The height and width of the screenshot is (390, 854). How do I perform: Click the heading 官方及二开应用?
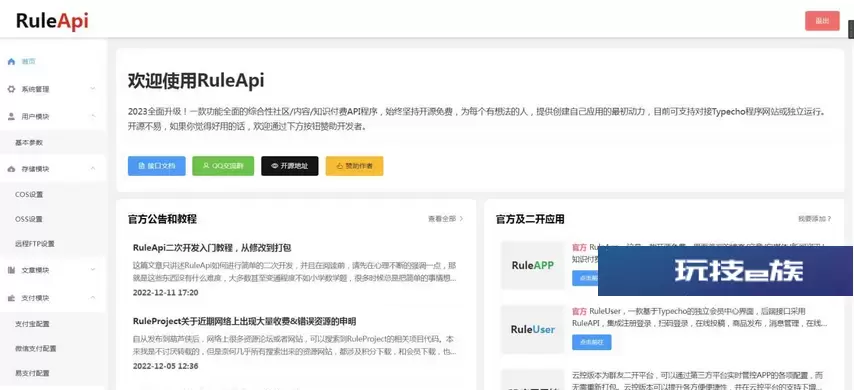coord(530,219)
